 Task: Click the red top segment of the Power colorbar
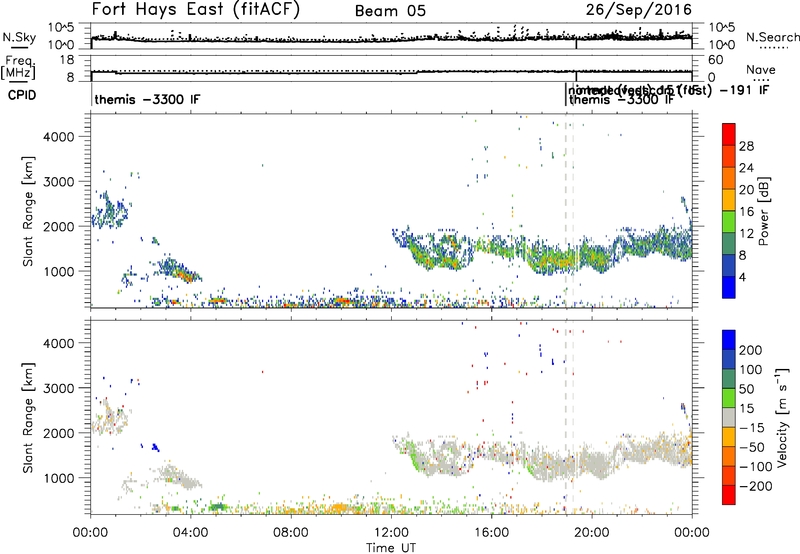[x=729, y=135]
